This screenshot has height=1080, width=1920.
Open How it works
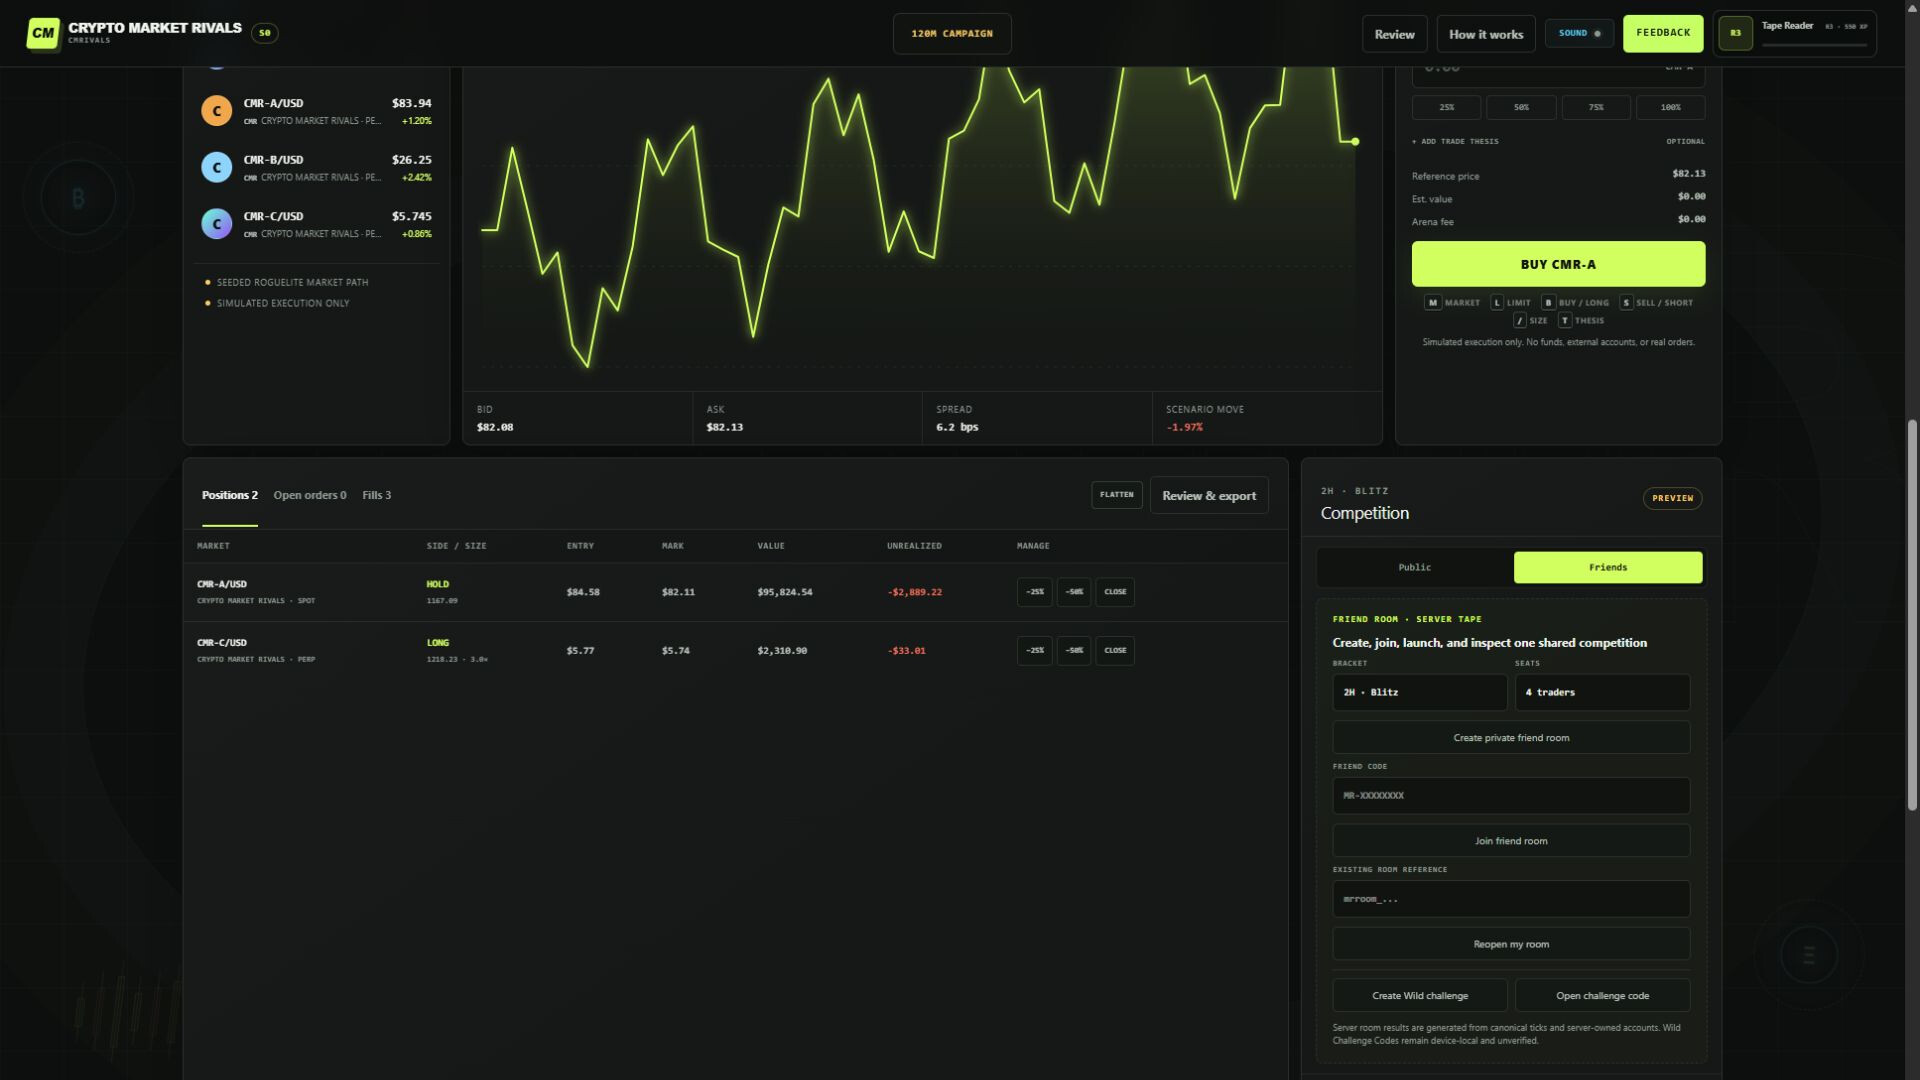click(x=1486, y=34)
